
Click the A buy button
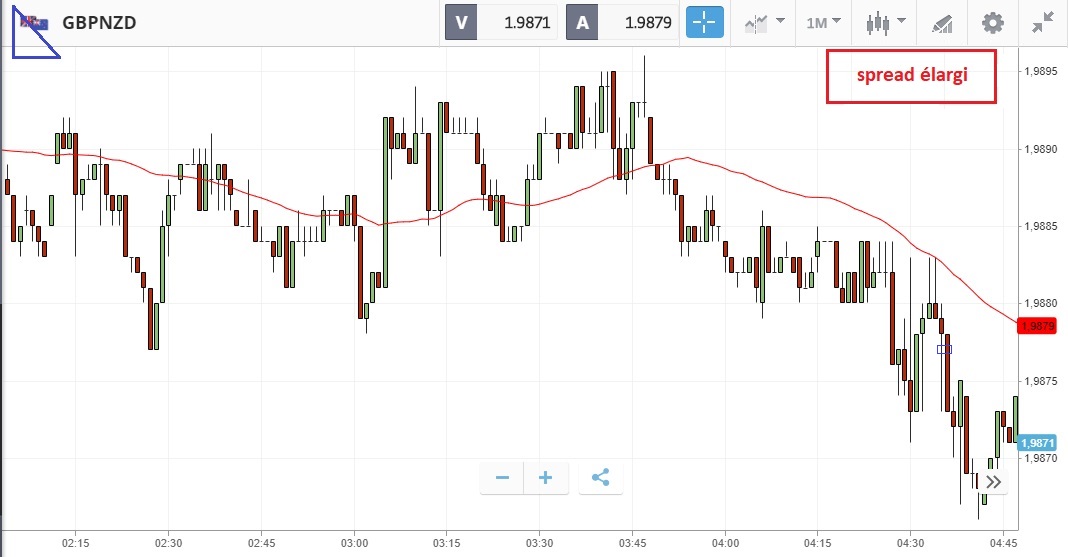click(583, 22)
